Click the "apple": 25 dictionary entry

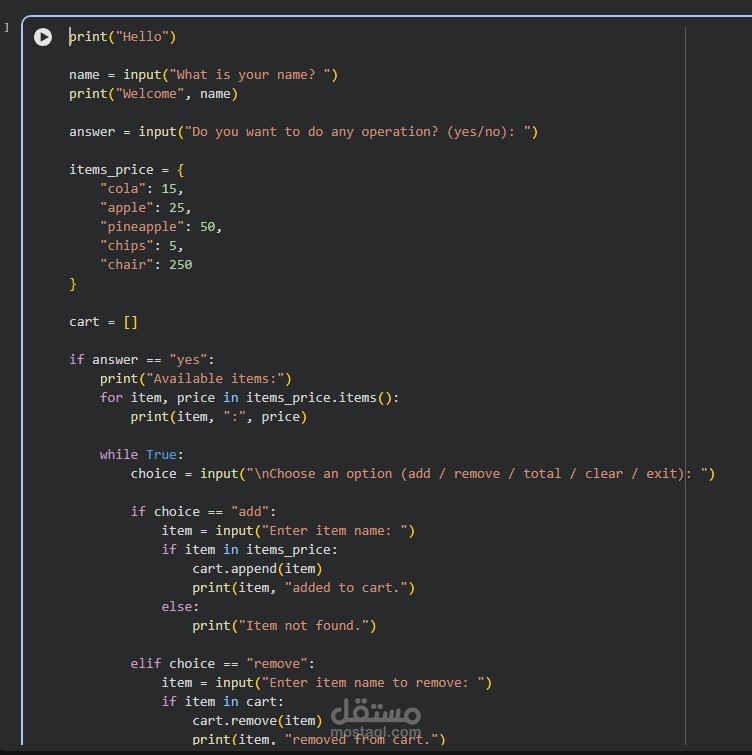click(x=145, y=208)
